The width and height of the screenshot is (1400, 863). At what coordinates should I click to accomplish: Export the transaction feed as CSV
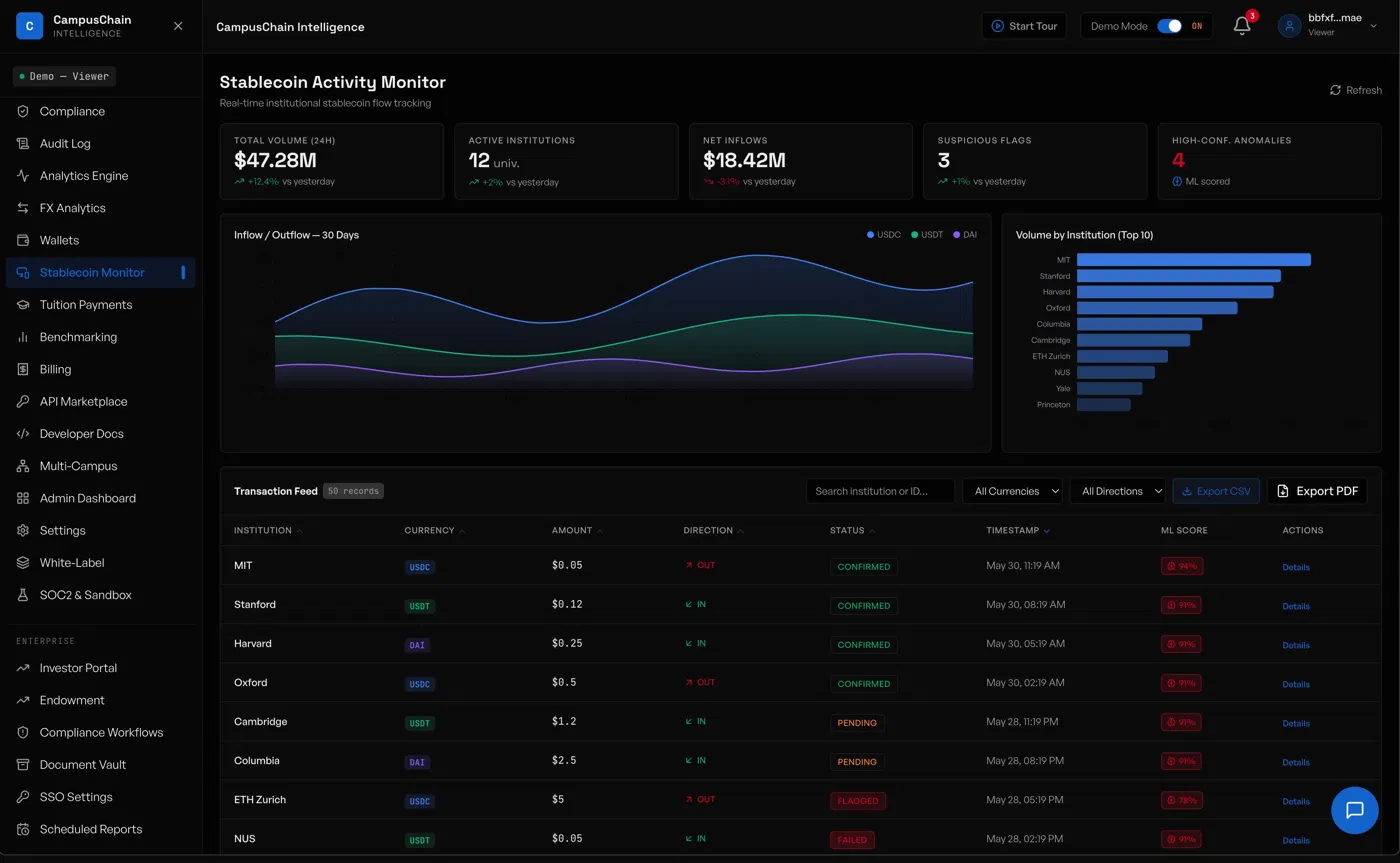[1216, 491]
